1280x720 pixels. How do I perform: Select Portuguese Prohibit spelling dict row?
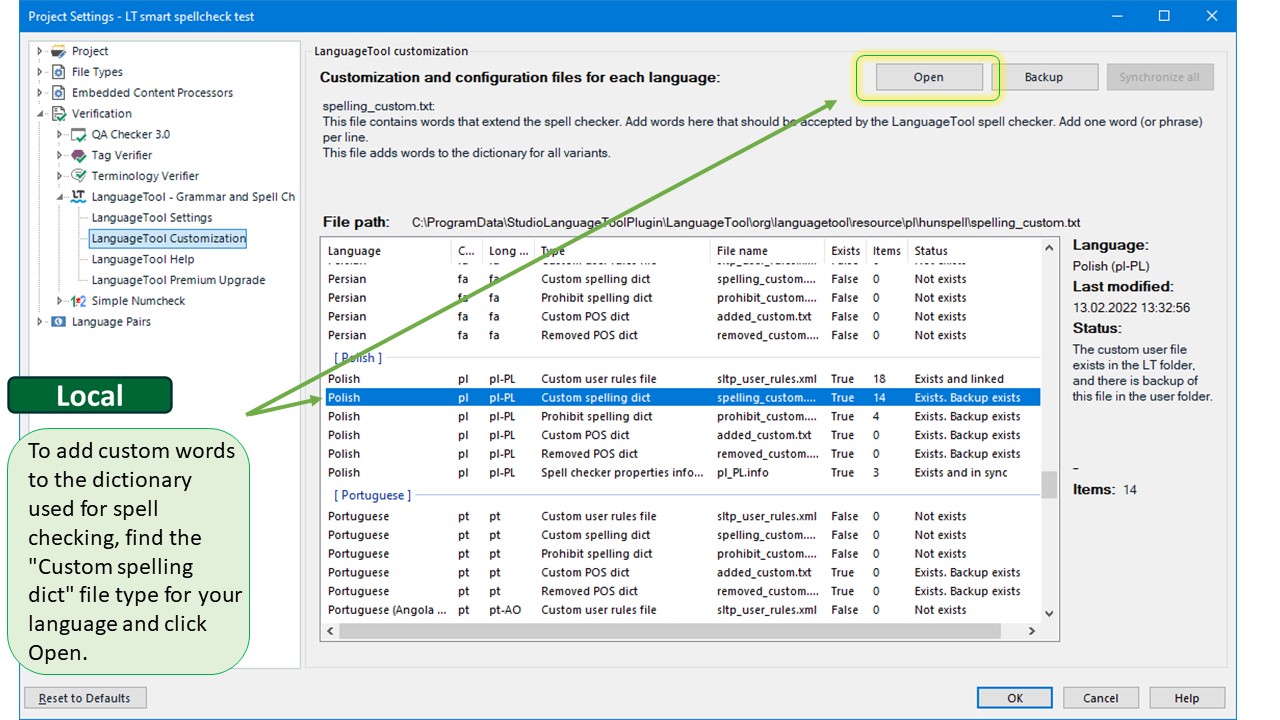pyautogui.click(x=680, y=554)
